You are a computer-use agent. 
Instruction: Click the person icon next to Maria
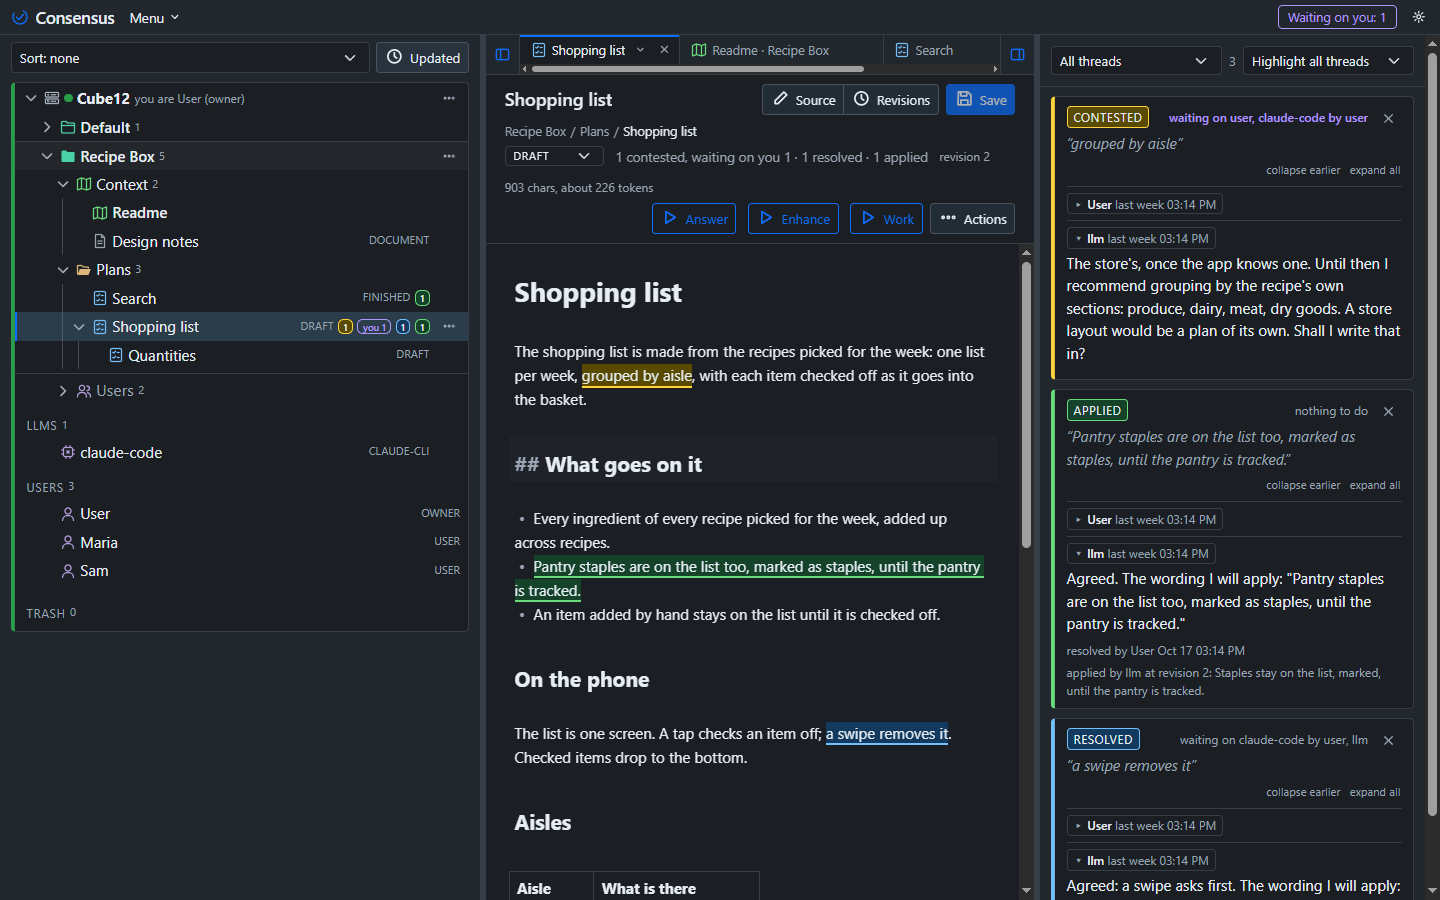68,542
